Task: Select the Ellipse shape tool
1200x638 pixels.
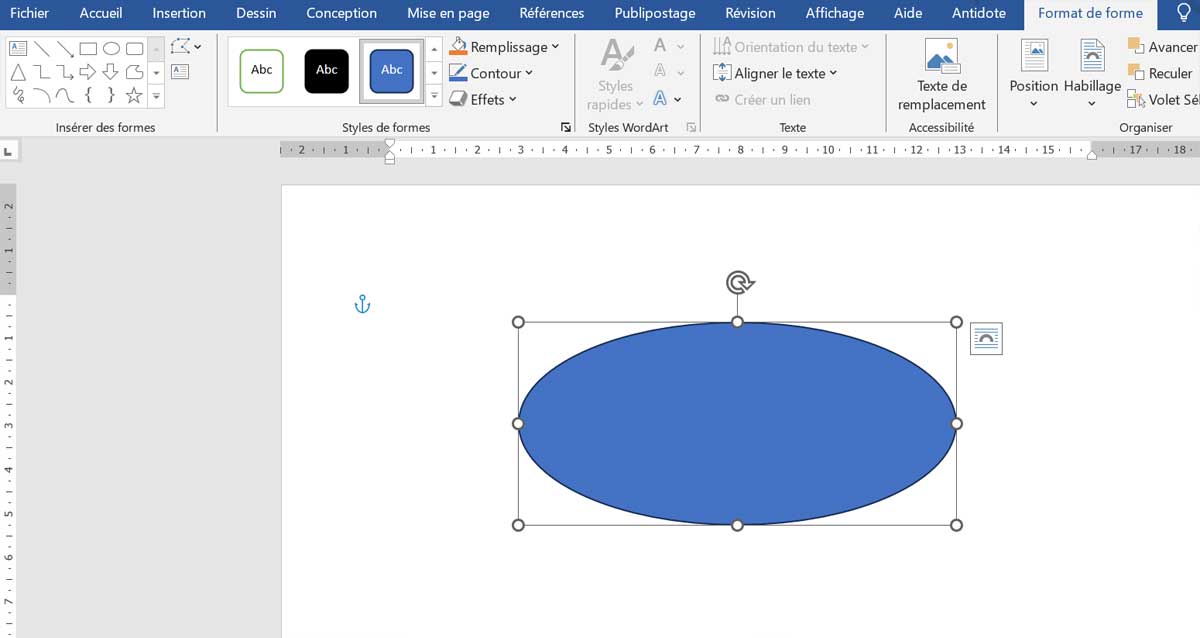Action: 111,47
